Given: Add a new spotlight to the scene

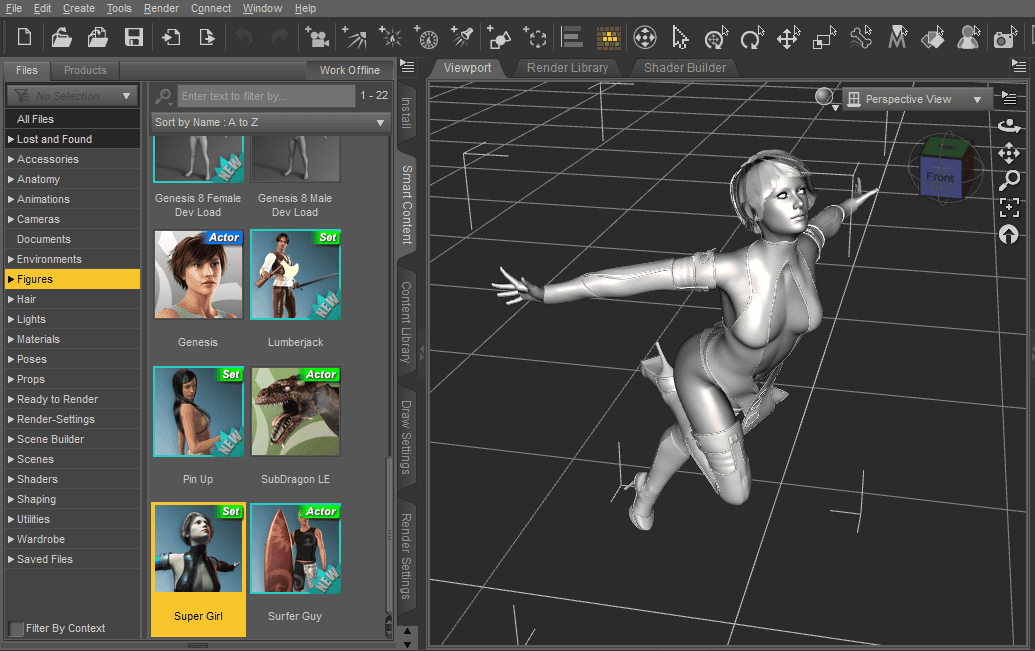Looking at the screenshot, I should pos(461,38).
